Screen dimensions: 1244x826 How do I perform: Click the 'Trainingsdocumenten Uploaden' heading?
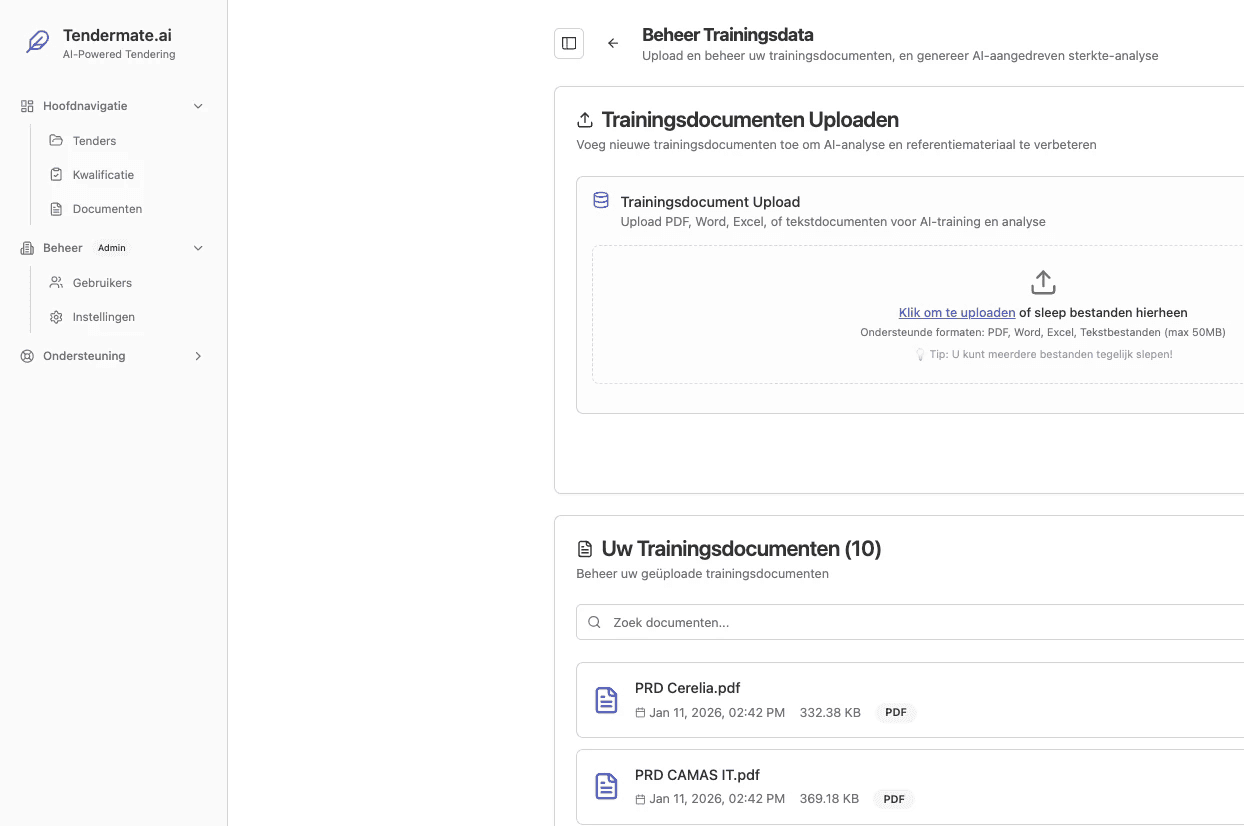[x=750, y=120]
